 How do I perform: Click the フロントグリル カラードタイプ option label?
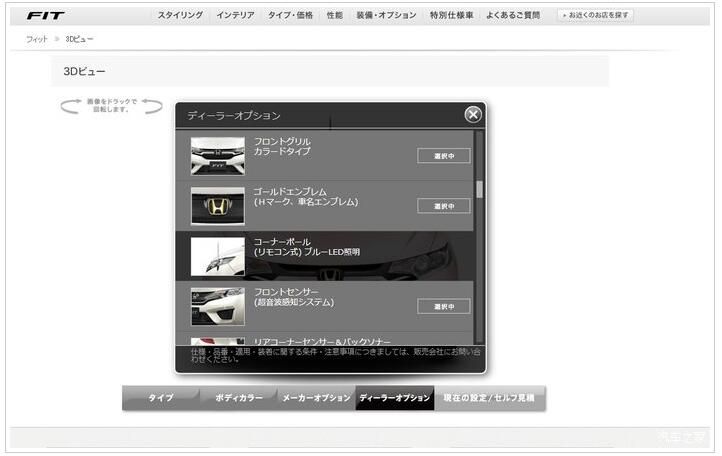(x=282, y=146)
